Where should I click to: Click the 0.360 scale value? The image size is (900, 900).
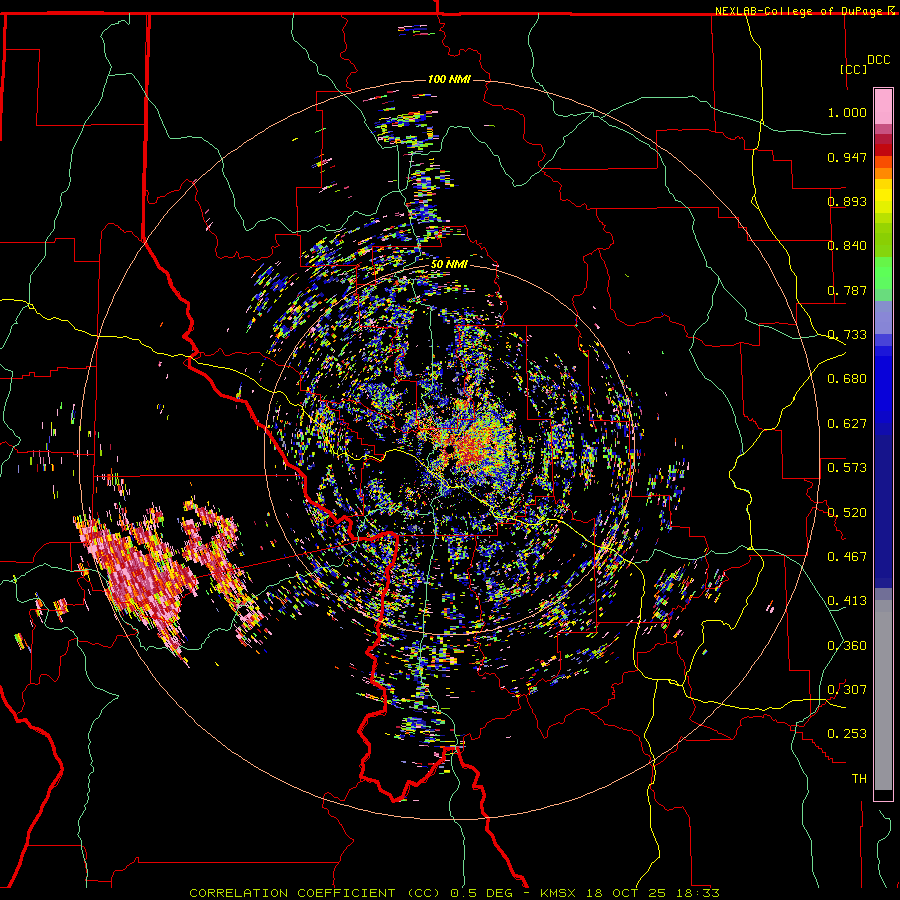tap(847, 645)
